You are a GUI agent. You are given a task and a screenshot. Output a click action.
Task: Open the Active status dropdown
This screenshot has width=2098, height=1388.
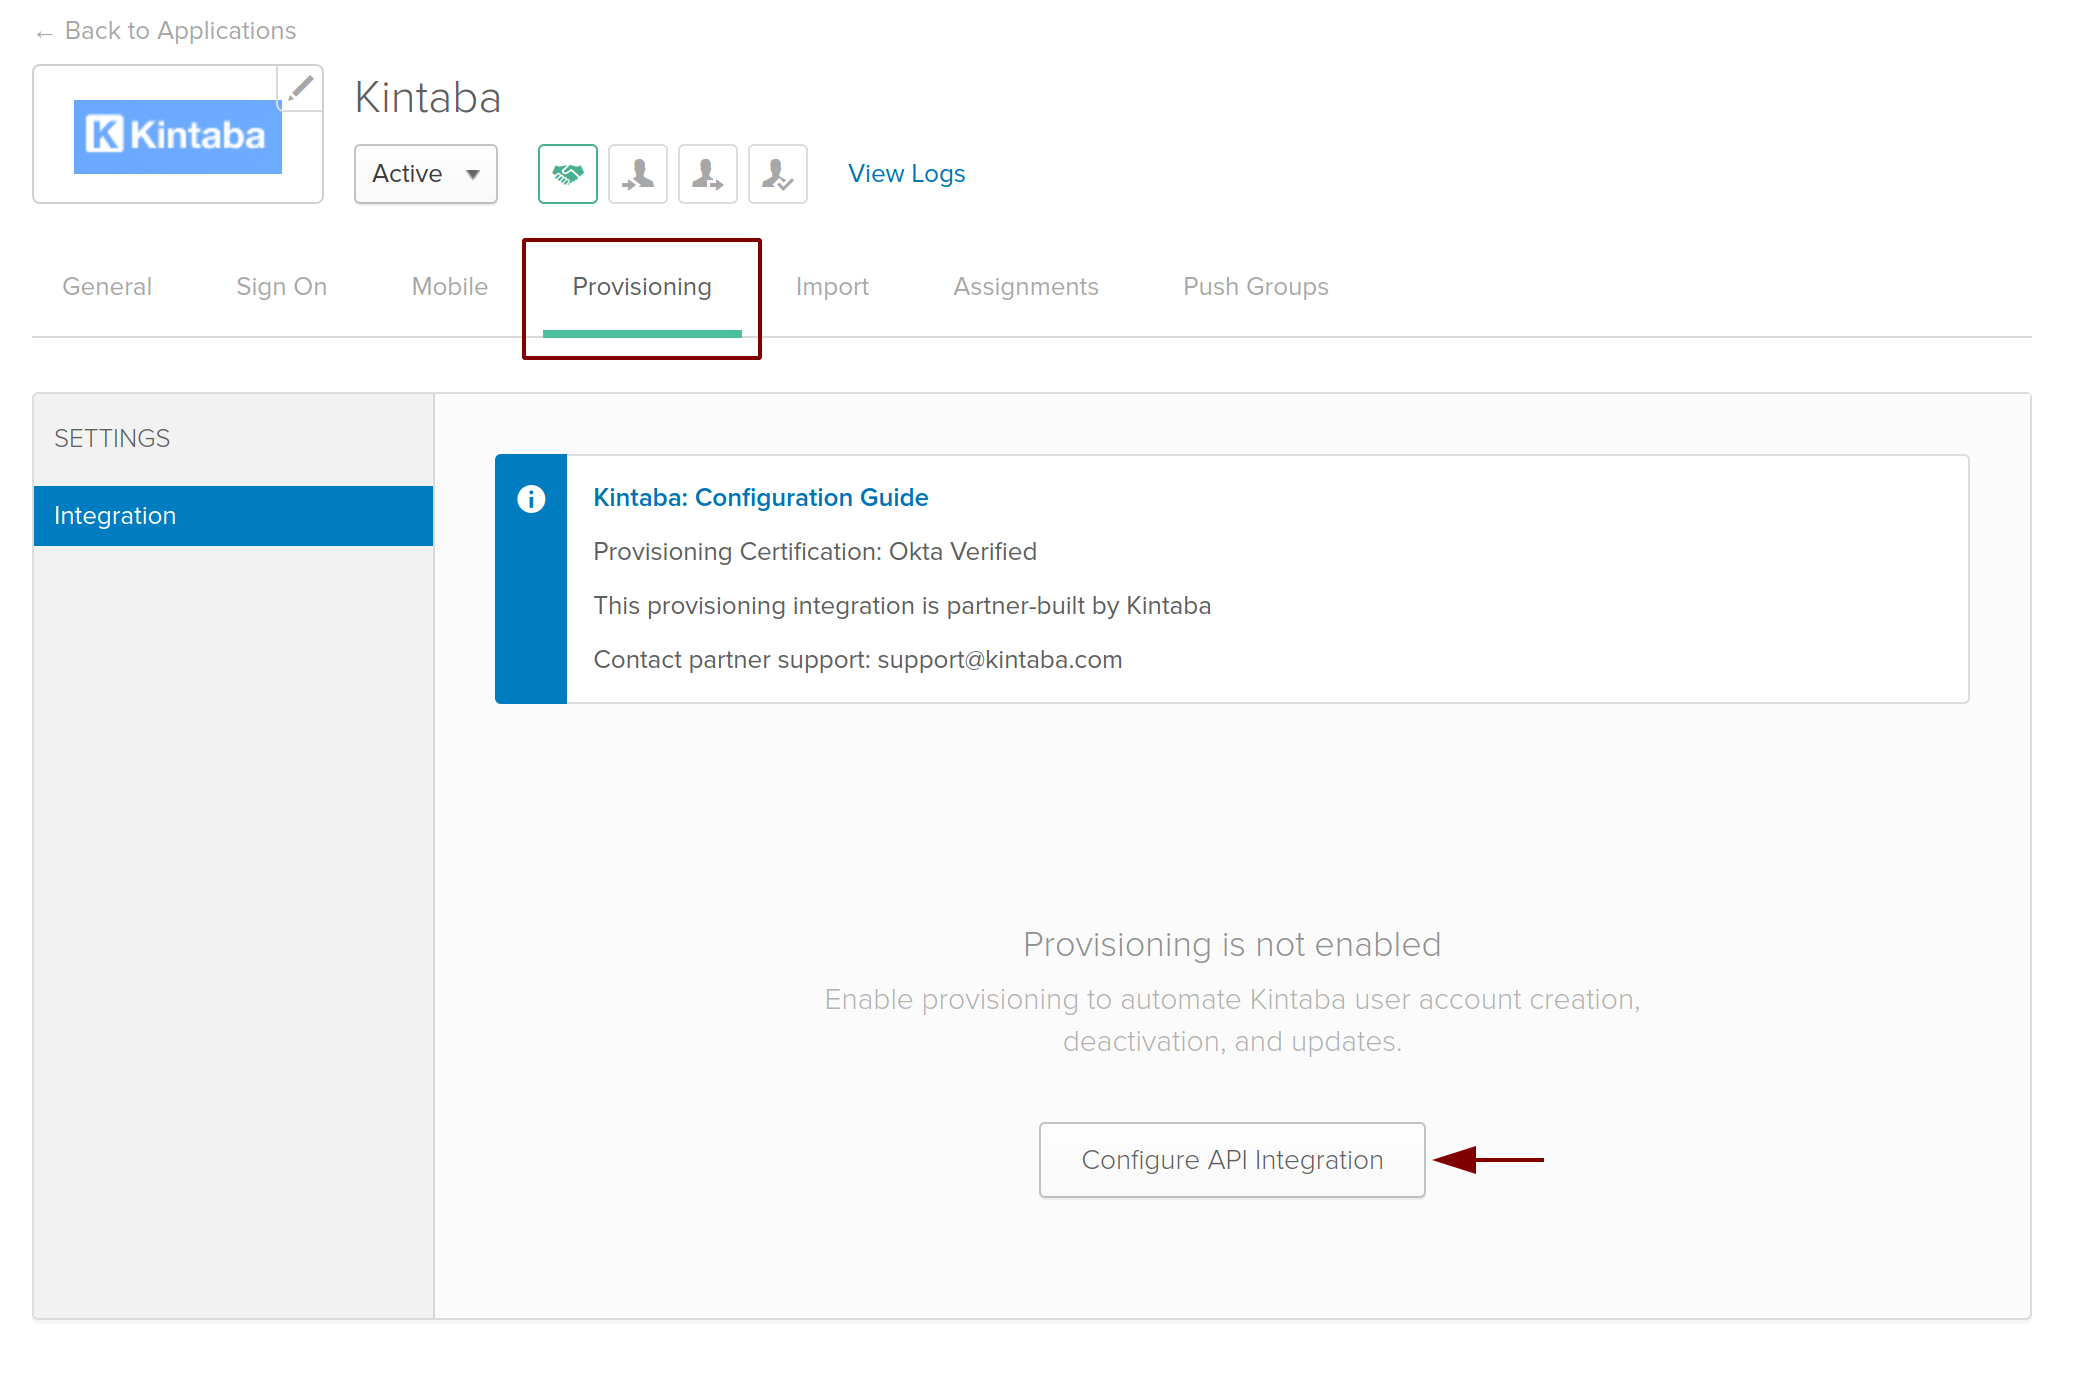(x=426, y=174)
